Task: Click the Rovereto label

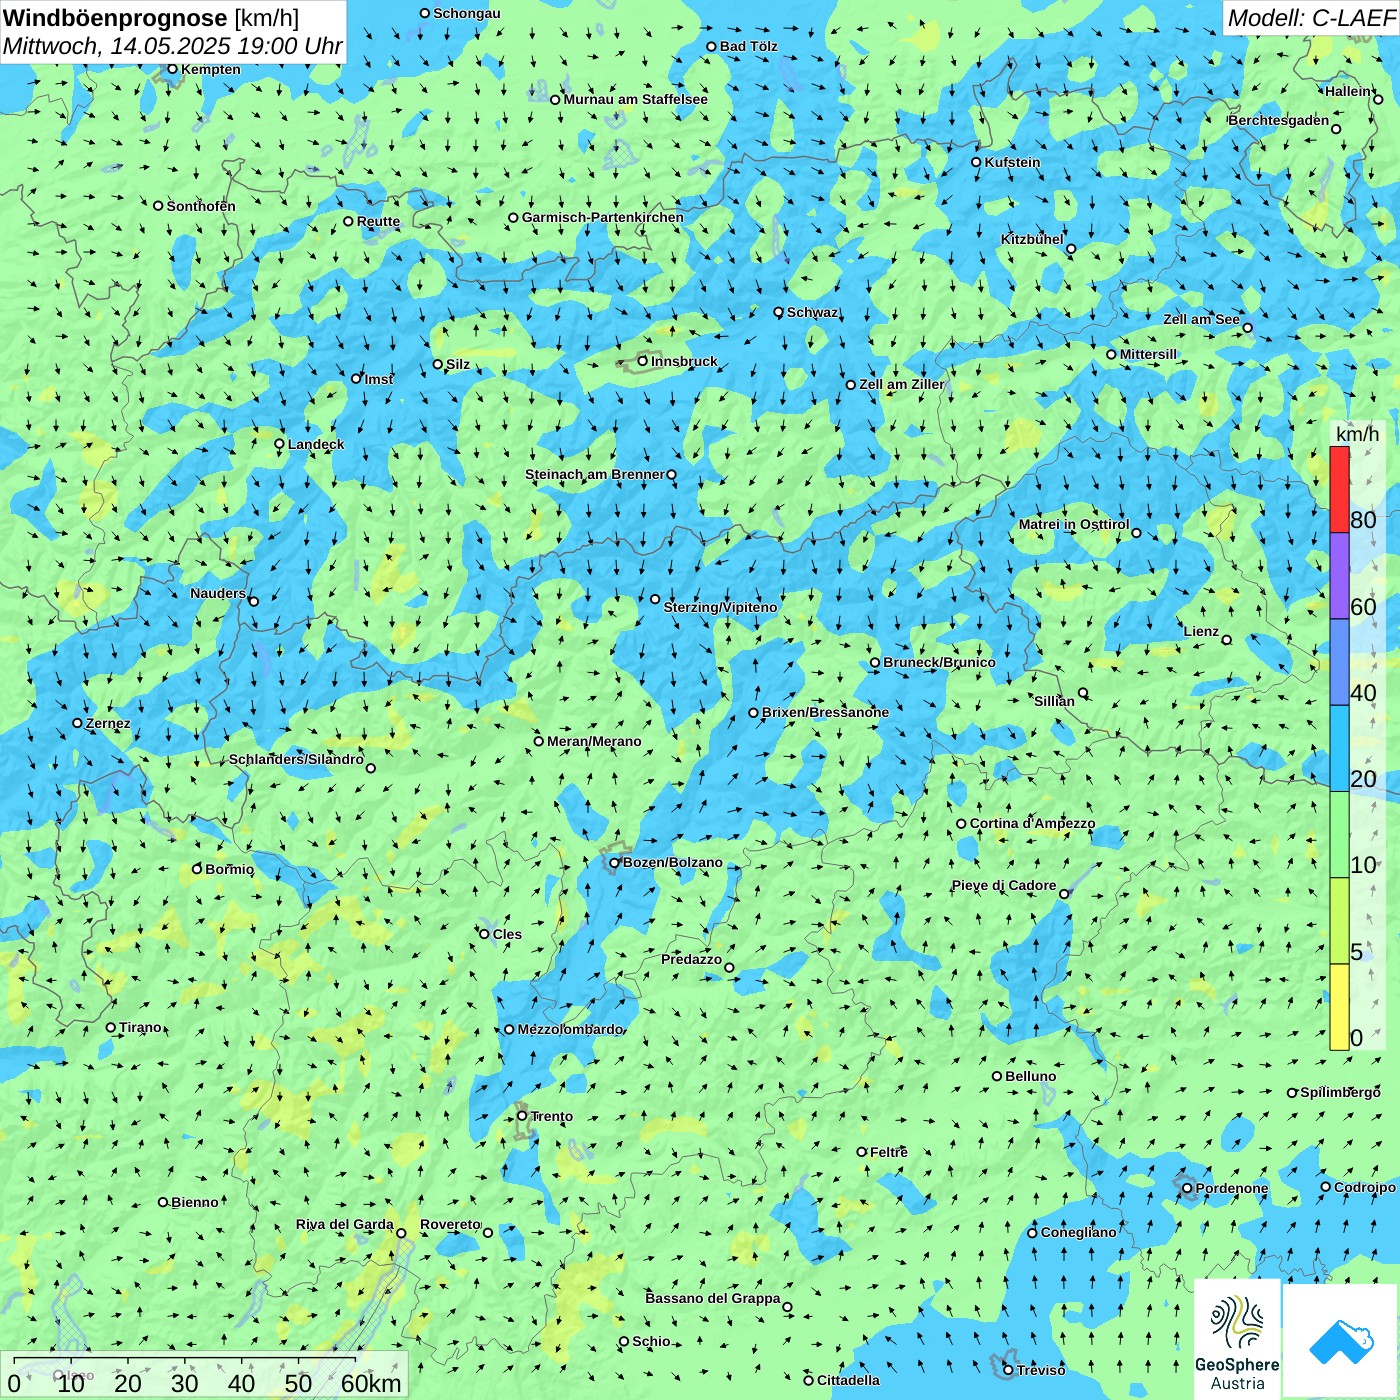Action: [x=450, y=1224]
